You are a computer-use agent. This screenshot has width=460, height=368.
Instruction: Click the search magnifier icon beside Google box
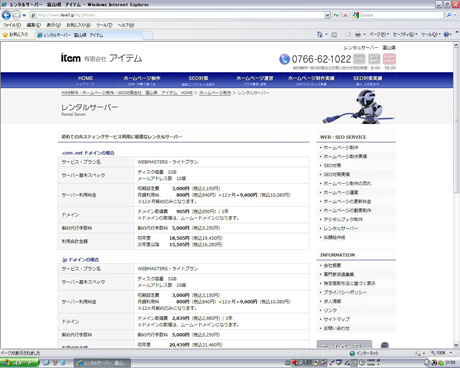coord(449,15)
